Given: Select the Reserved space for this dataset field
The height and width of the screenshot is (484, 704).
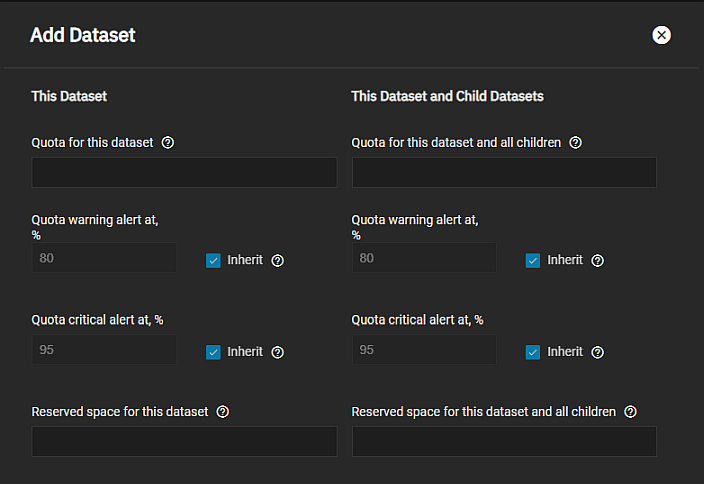Looking at the screenshot, I should pyautogui.click(x=184, y=441).
